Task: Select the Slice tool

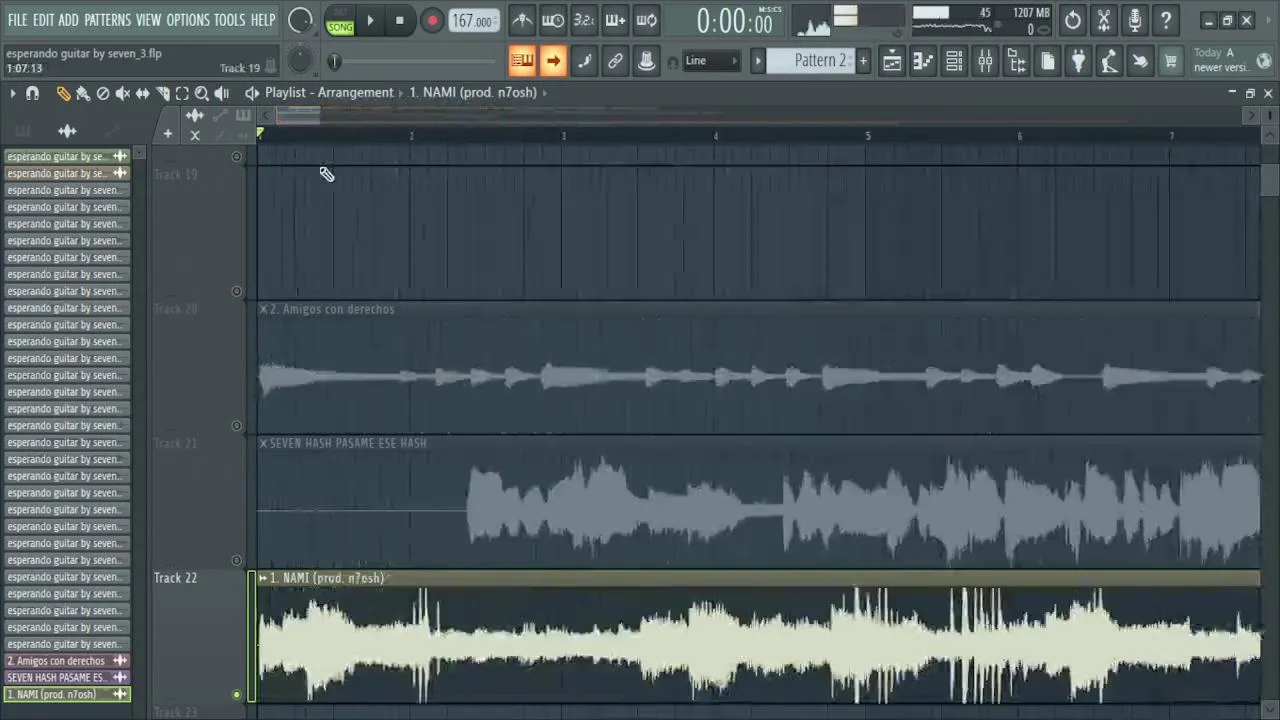Action: [163, 93]
